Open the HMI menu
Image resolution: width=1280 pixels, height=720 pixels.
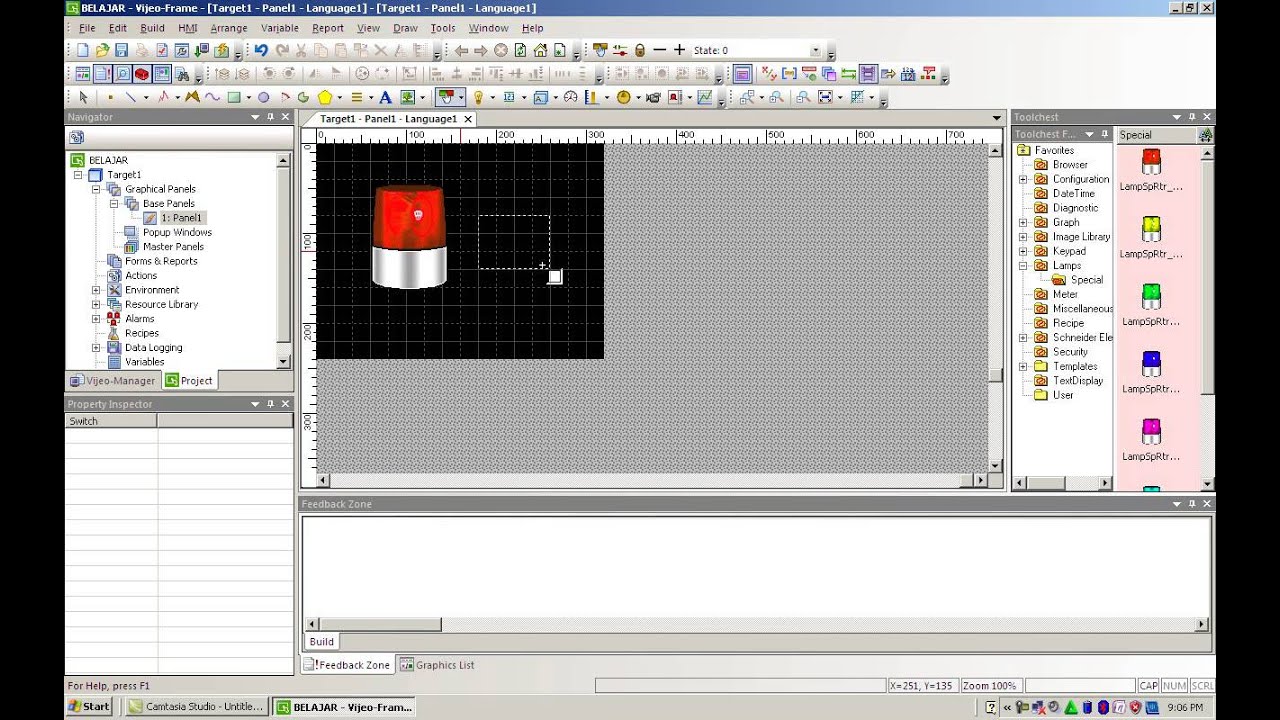point(188,28)
